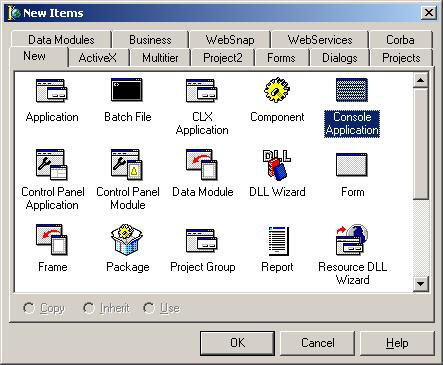Pick the CLX Application icon
This screenshot has height=365, width=443.
click(202, 90)
